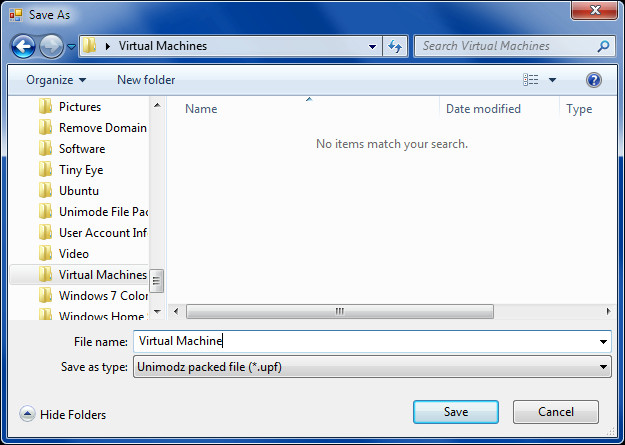This screenshot has height=445, width=625.
Task: Click the horizontal scrollbar thumb
Action: click(x=340, y=311)
